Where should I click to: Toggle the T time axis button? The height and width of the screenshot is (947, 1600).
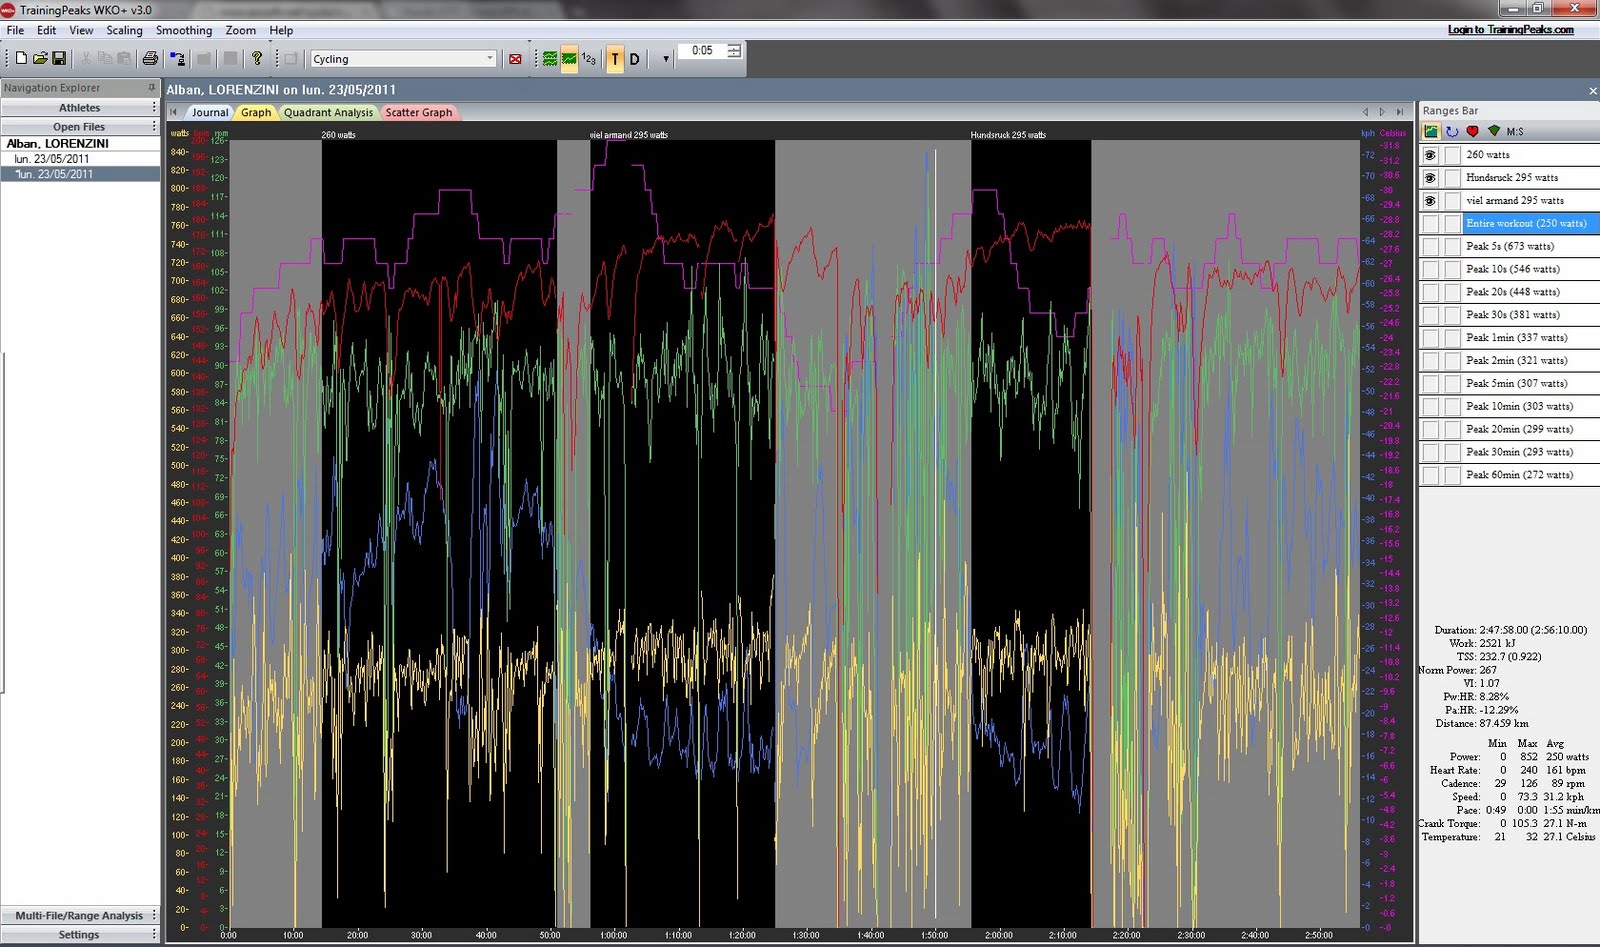coord(615,59)
